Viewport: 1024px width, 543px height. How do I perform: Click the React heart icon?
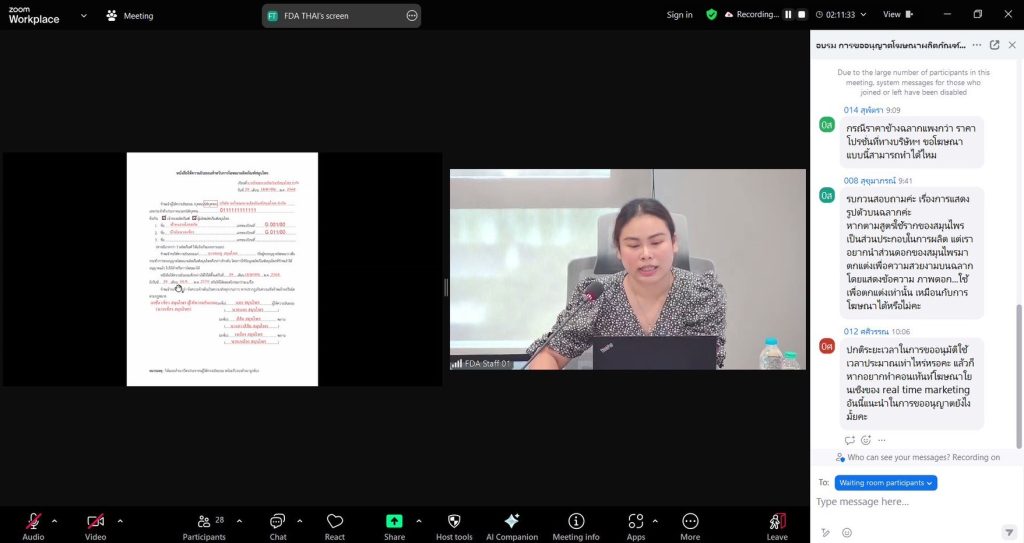[335, 521]
